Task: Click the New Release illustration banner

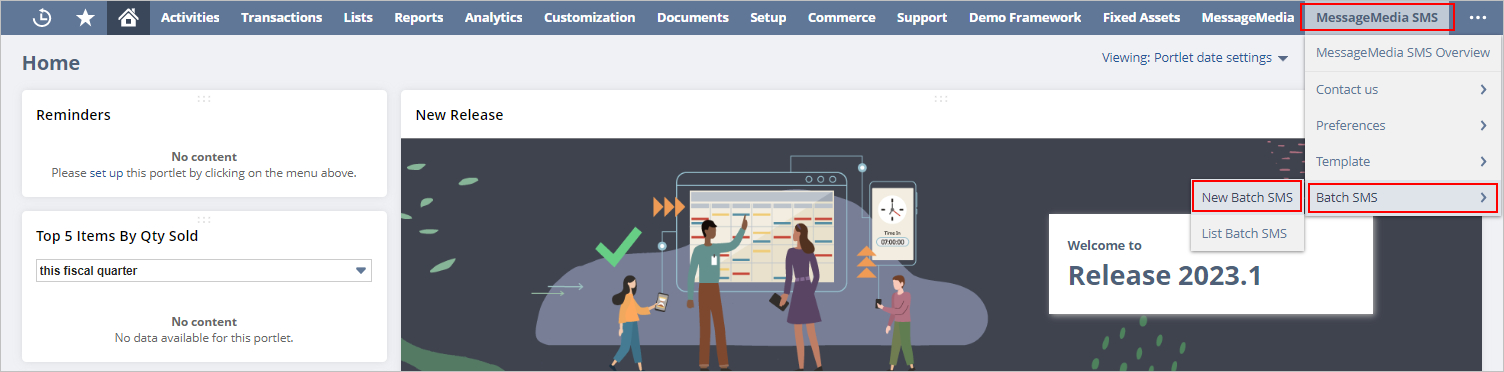Action: coord(941,255)
